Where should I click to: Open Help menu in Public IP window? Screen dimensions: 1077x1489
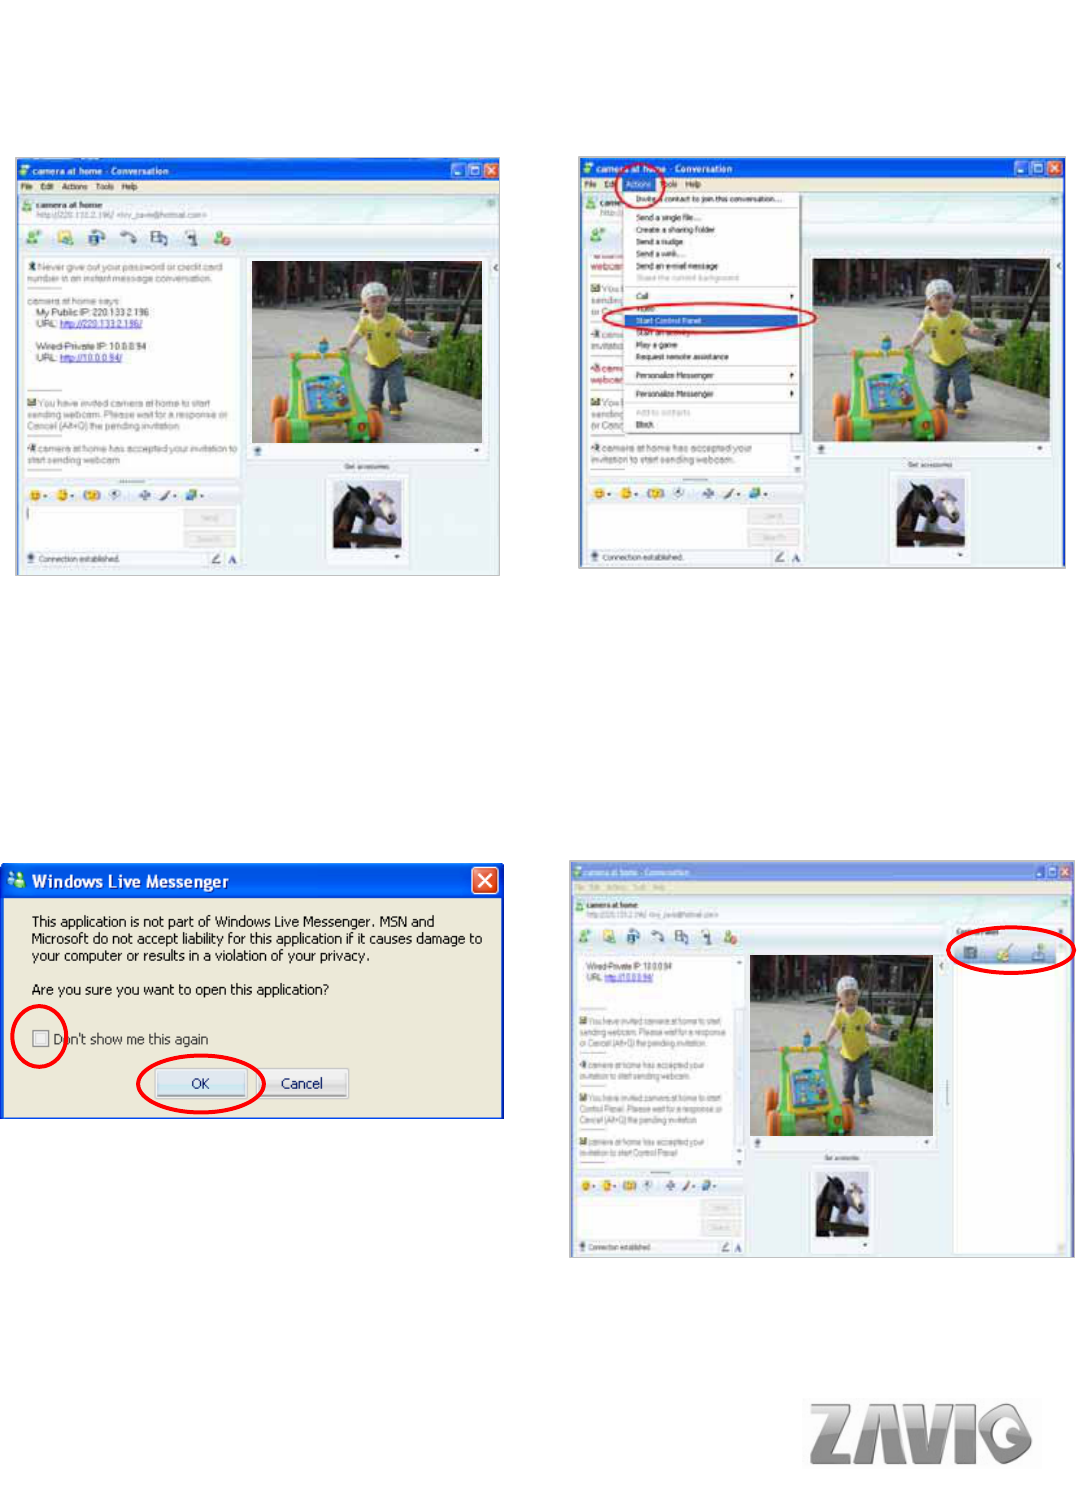[x=130, y=186]
